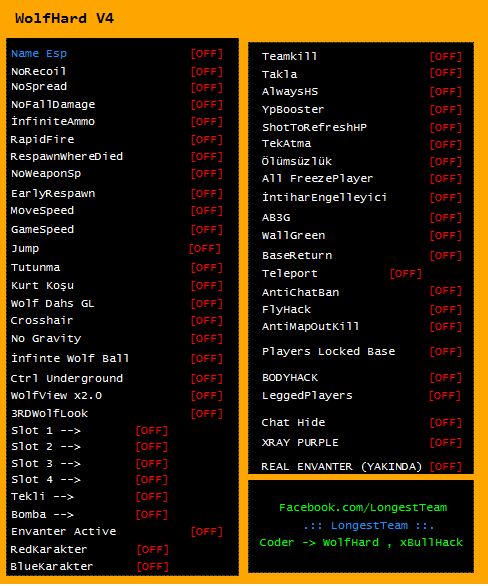Select the Envanter Active entry

pos(64,531)
